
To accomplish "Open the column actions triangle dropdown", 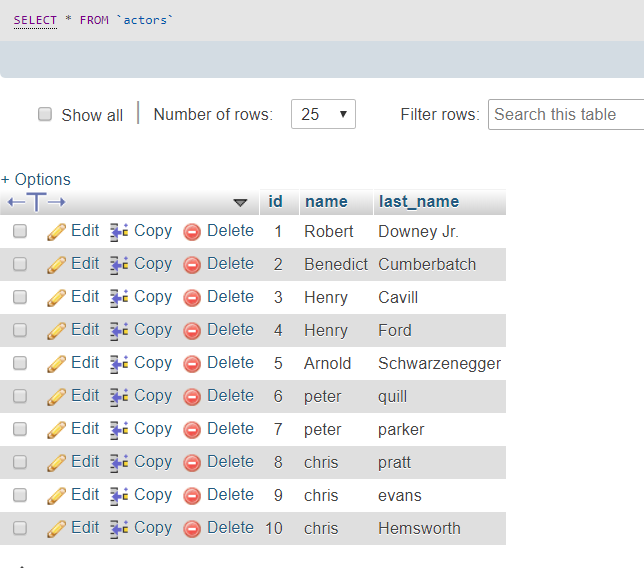I will pyautogui.click(x=240, y=202).
